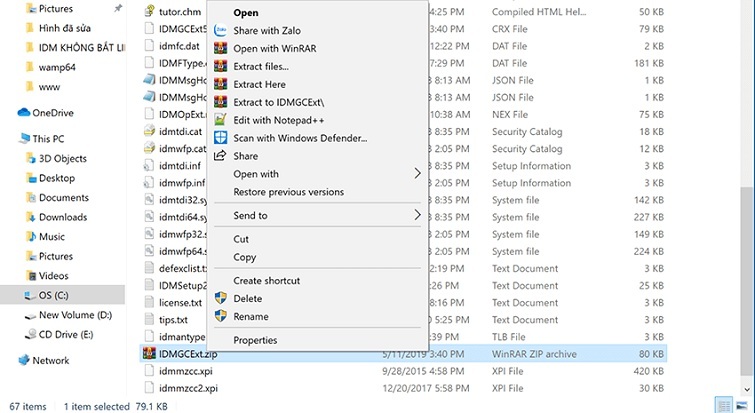Open Properties from the context menu

coord(255,340)
